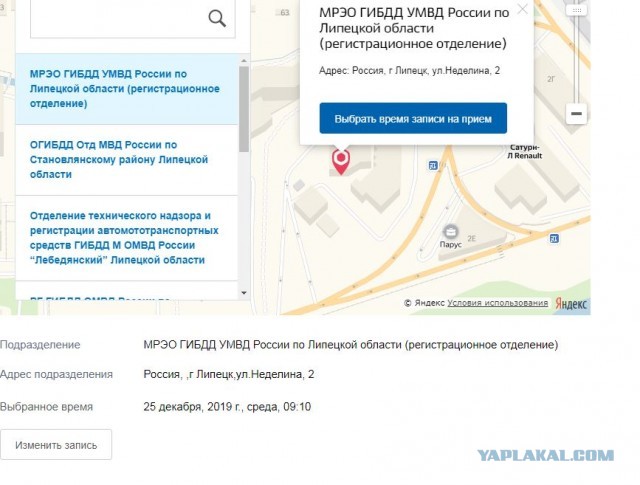This screenshot has height=485, width=640.
Task: Select ОГИБДД Становлянскому району list entry
Action: [x=127, y=160]
